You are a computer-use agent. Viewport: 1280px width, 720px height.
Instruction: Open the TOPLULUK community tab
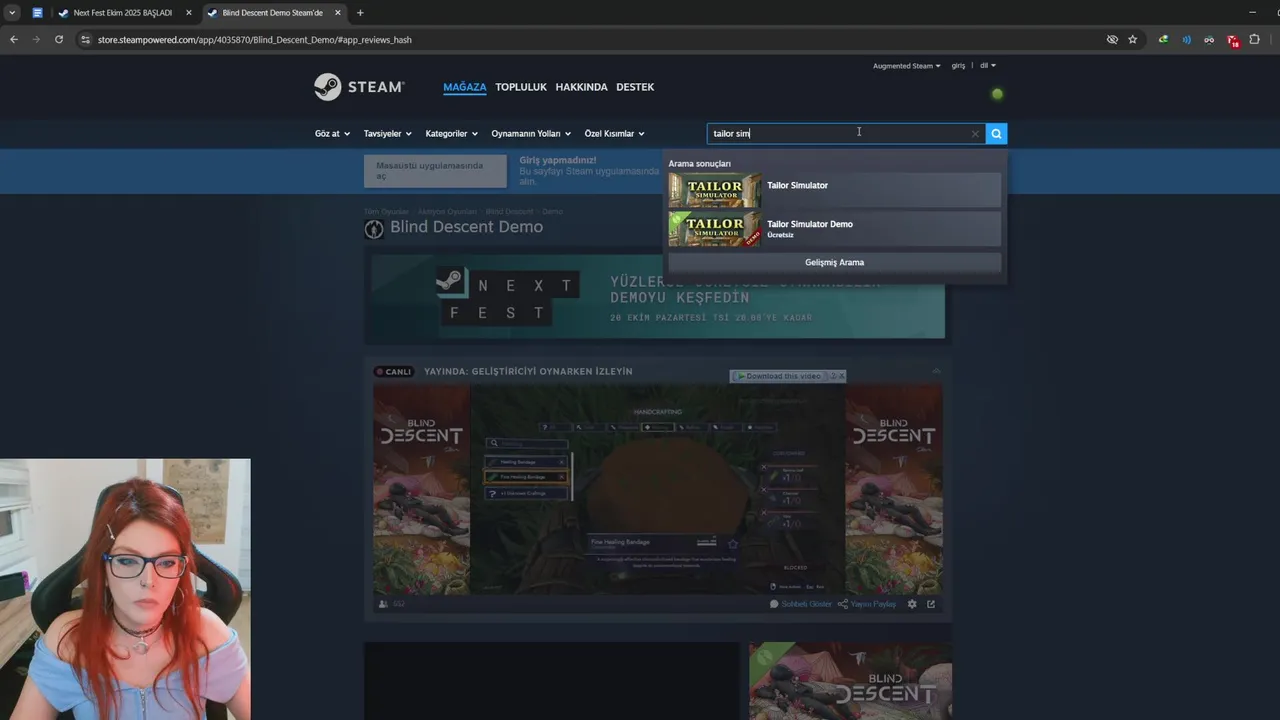pyautogui.click(x=521, y=87)
